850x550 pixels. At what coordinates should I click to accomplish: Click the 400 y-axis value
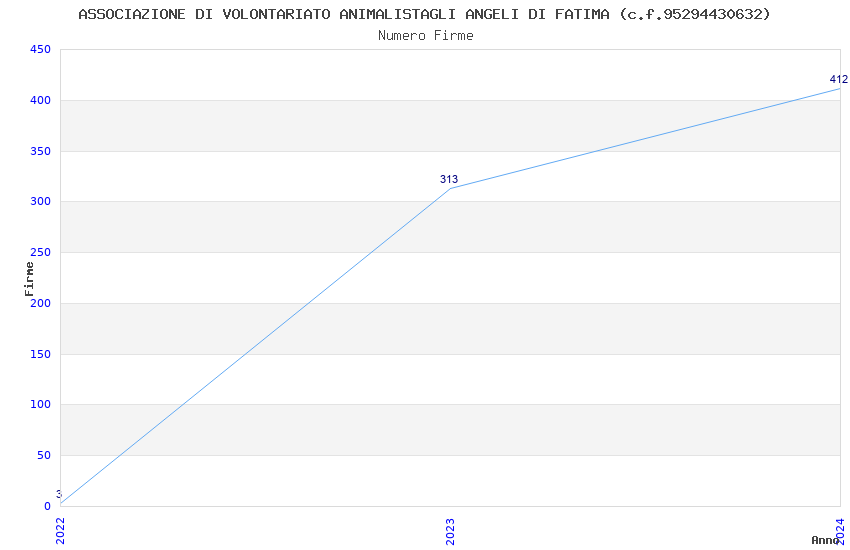coord(41,101)
